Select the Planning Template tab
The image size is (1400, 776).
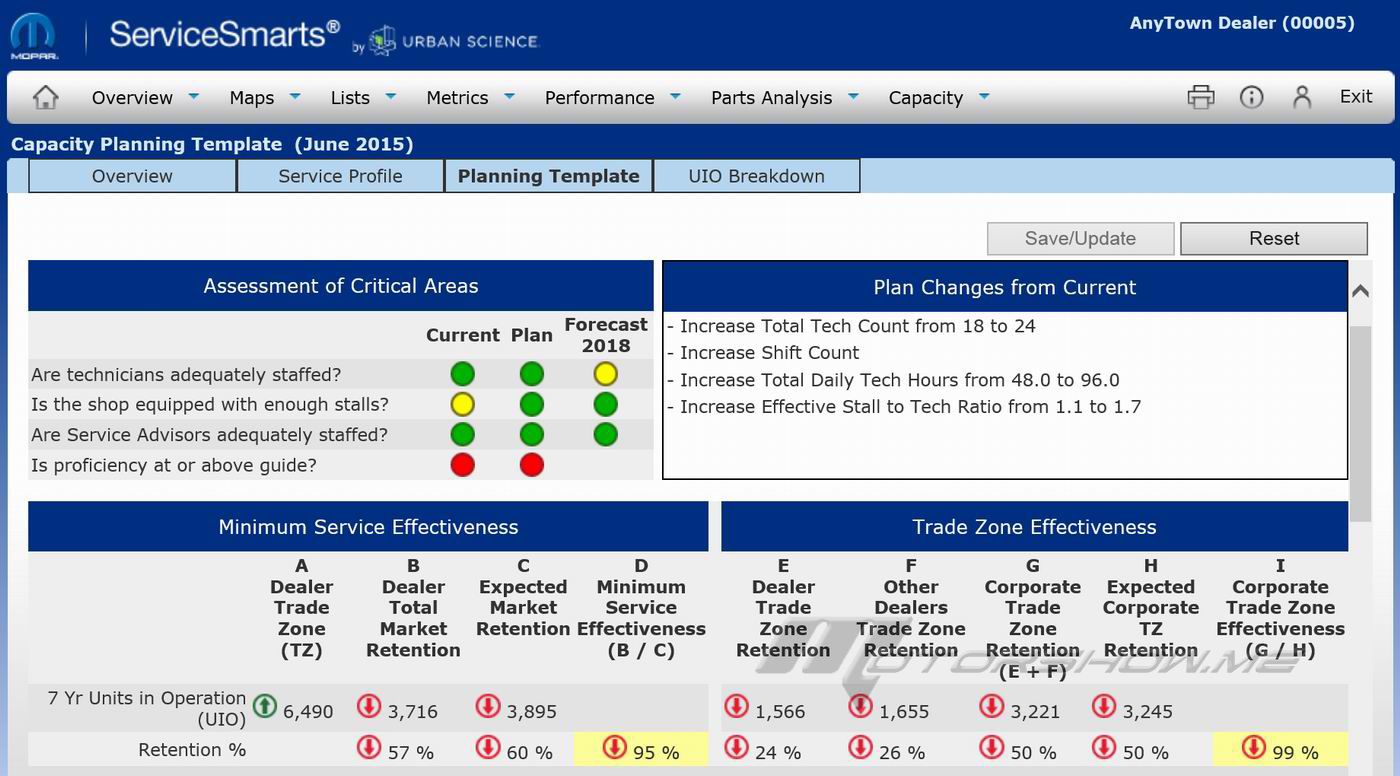(548, 176)
